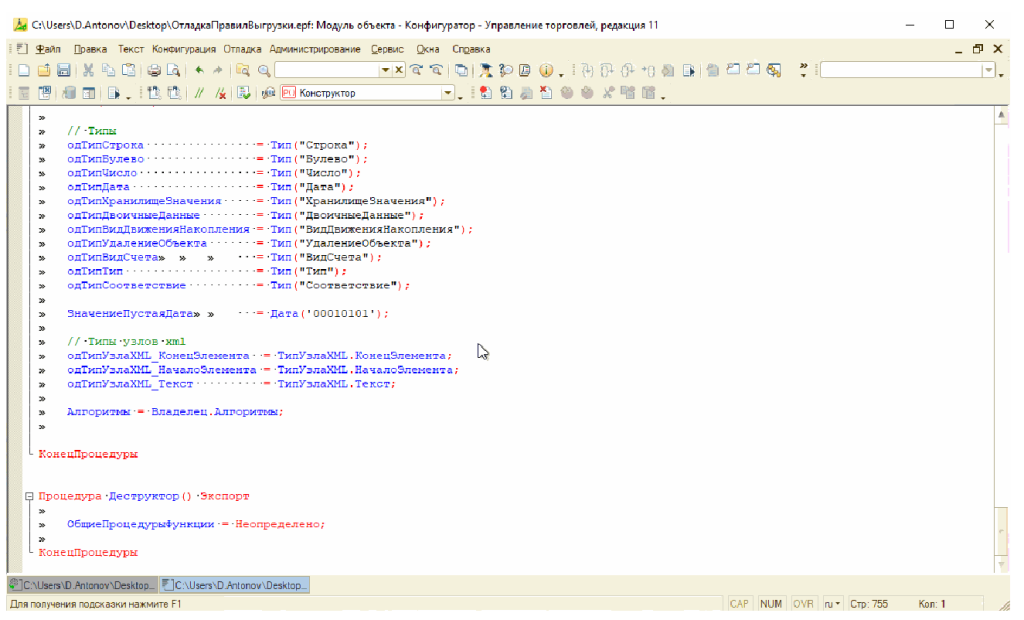Click the magnifier Find icon

coord(264,71)
